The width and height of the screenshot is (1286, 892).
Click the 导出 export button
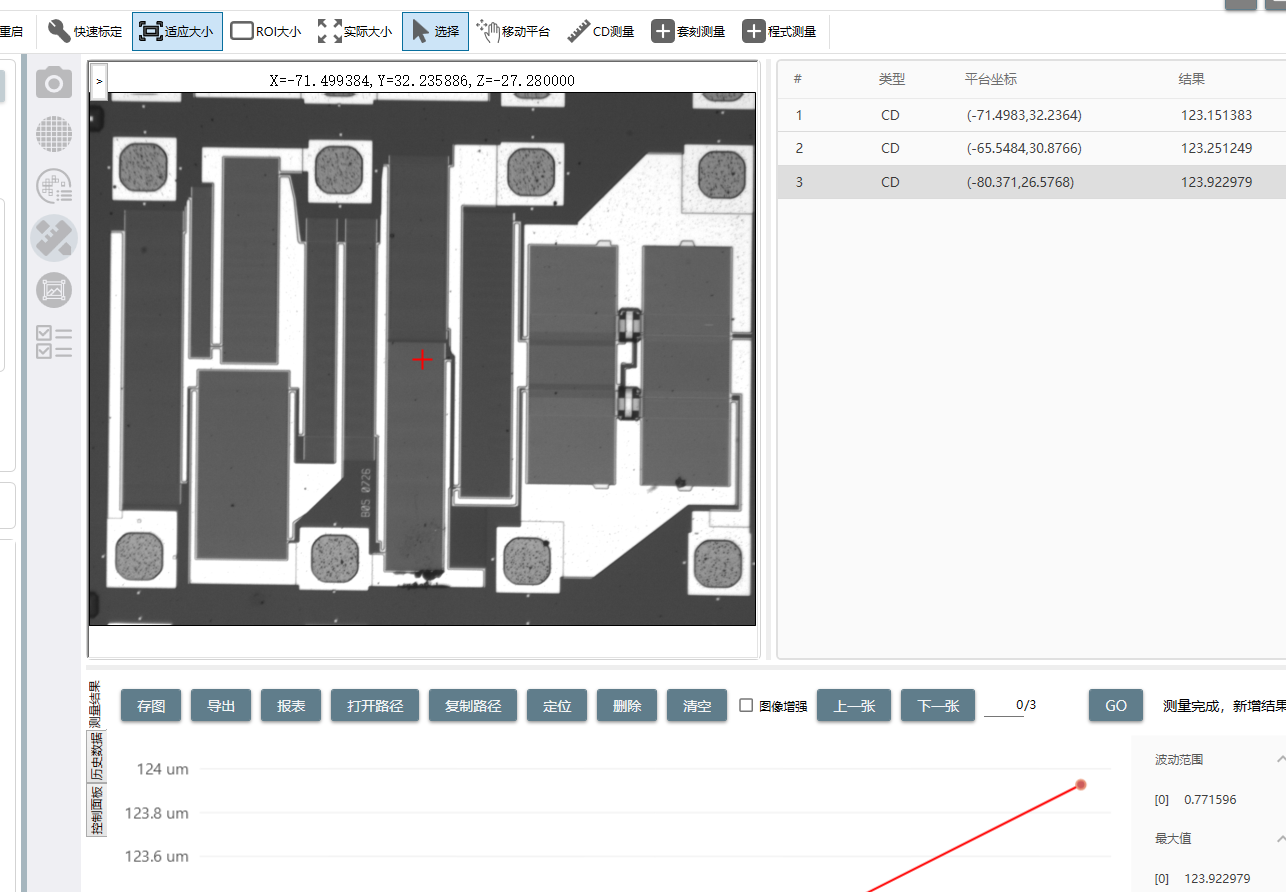point(221,705)
